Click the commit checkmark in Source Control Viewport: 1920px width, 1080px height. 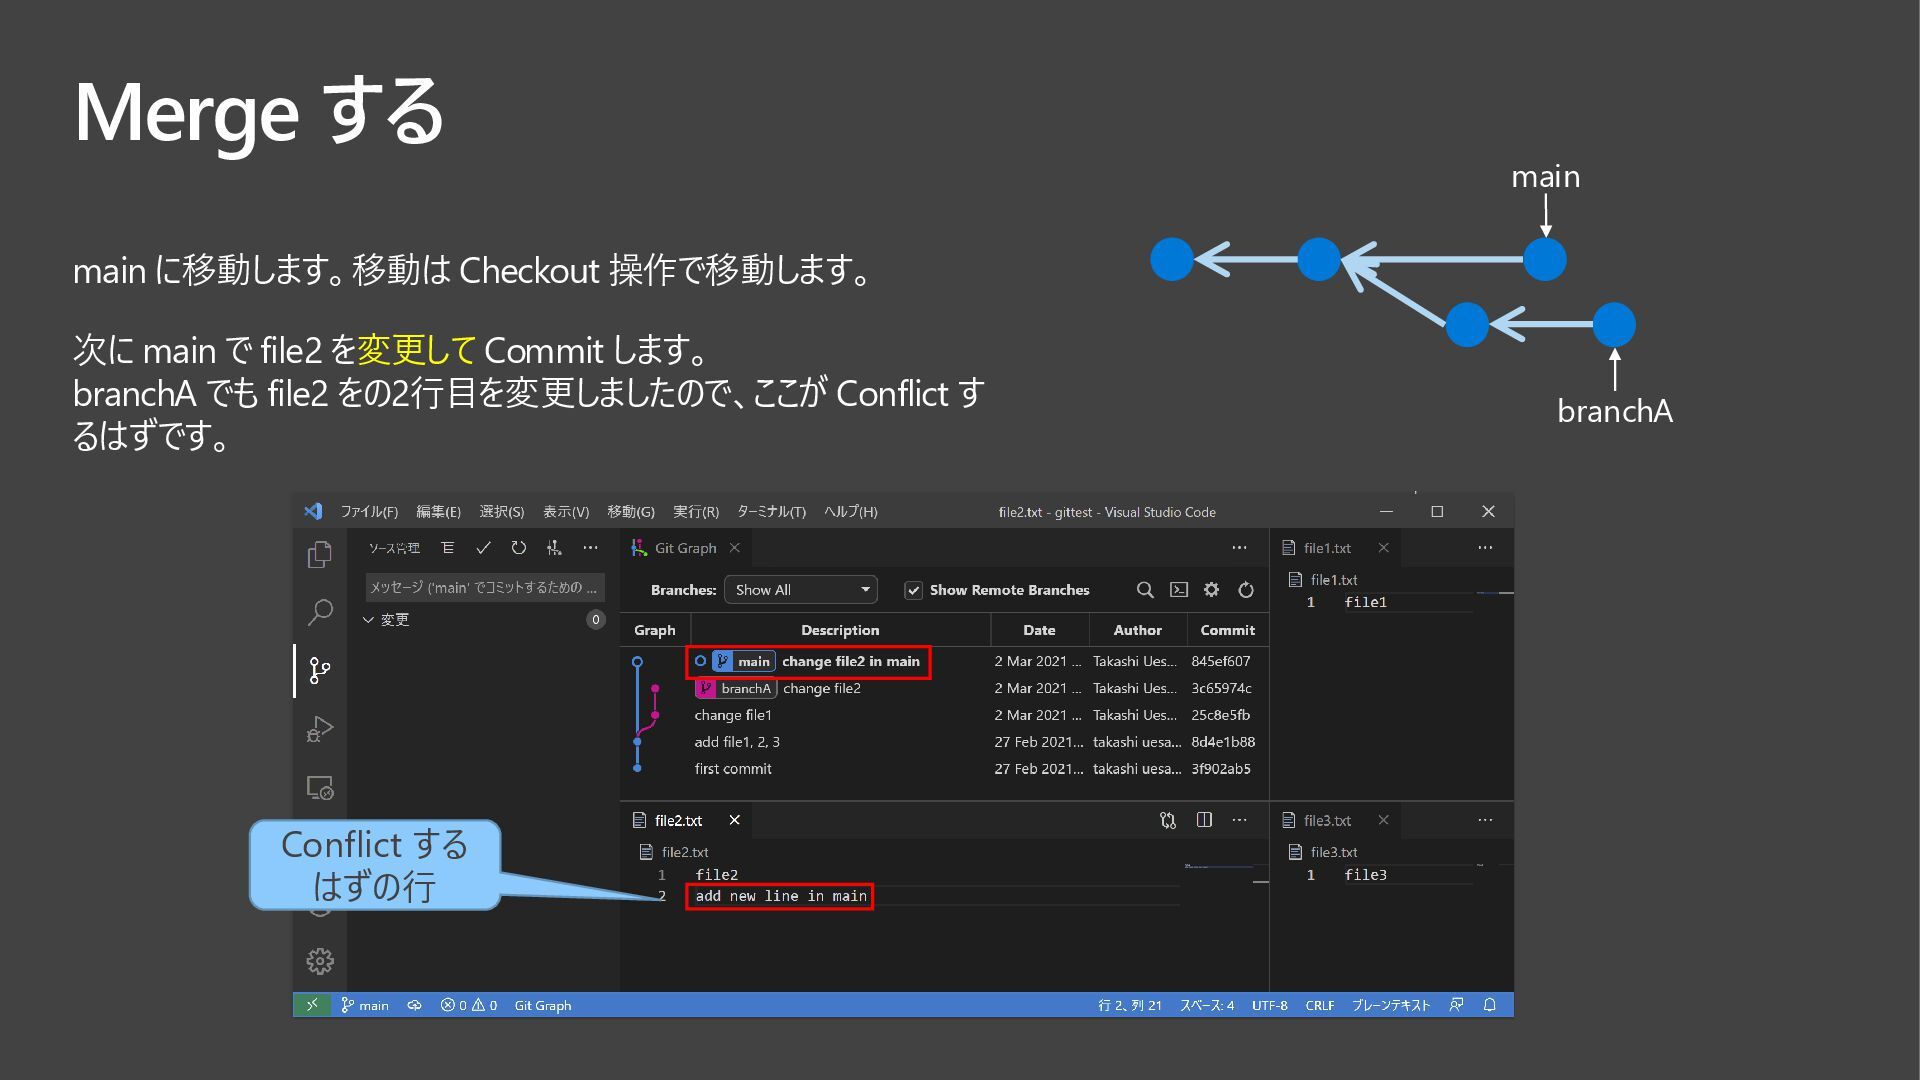coord(483,548)
